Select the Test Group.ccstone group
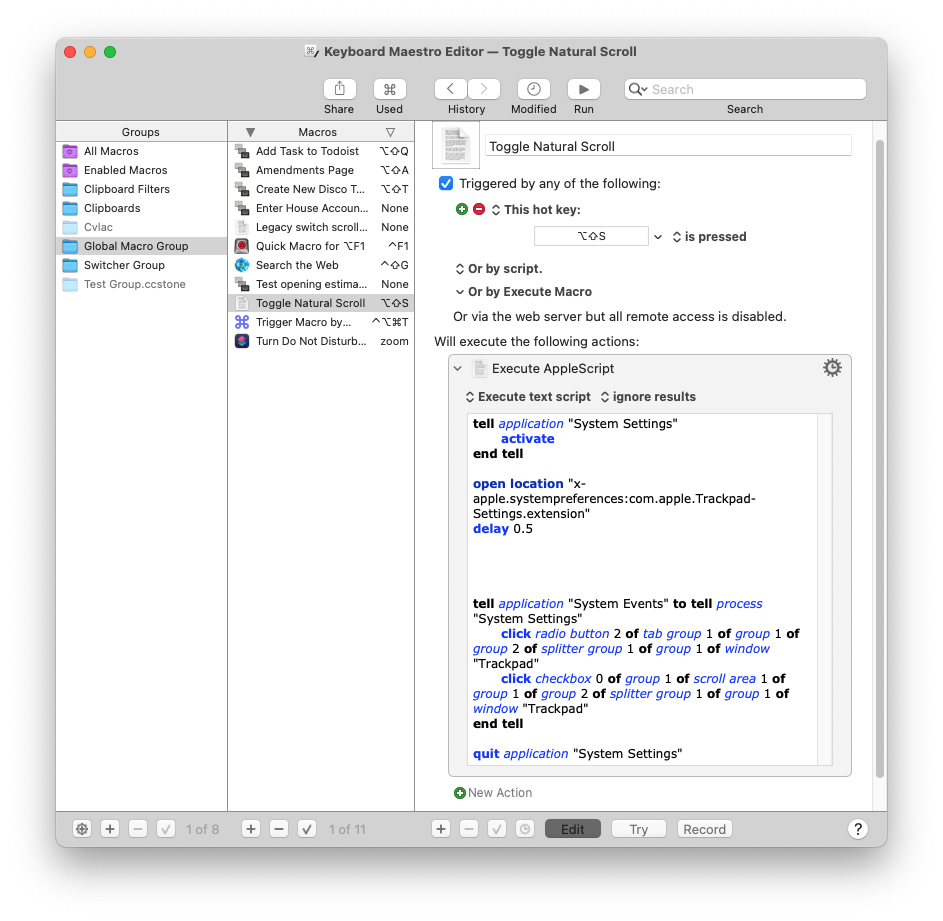The height and width of the screenshot is (921, 943). [x=142, y=284]
